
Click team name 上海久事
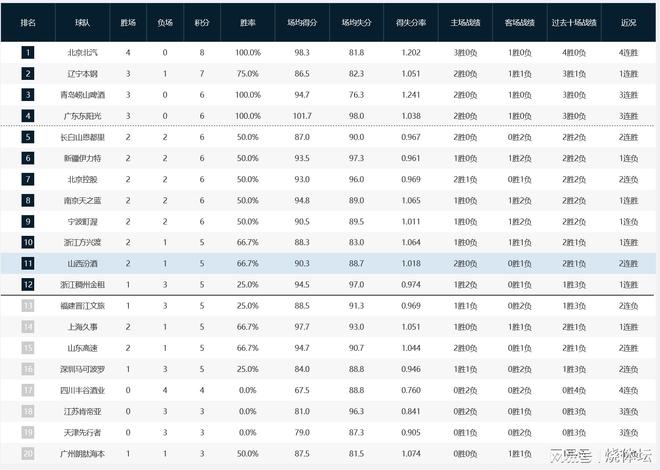[x=84, y=326]
